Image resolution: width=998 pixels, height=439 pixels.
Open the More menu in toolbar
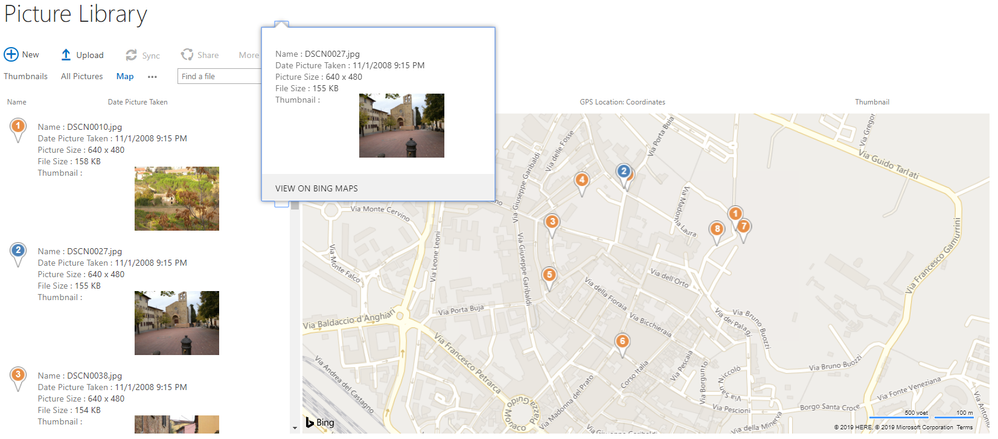click(x=248, y=55)
